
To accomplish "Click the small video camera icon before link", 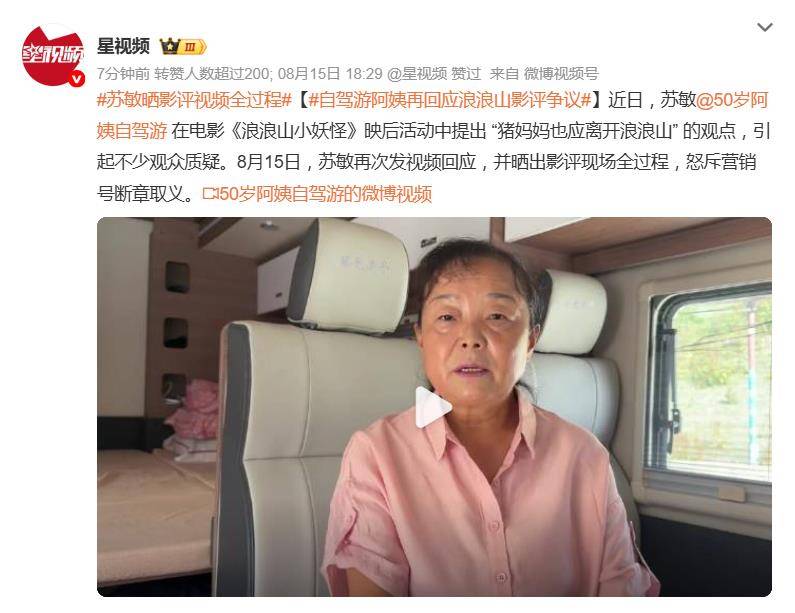I will point(209,194).
